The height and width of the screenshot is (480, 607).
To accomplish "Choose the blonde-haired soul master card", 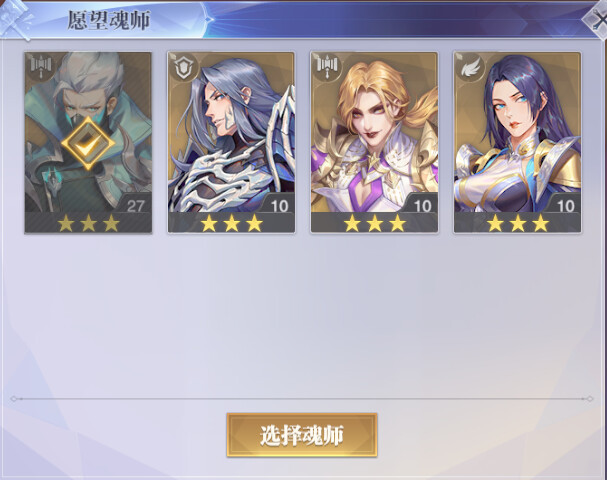I will pos(374,143).
